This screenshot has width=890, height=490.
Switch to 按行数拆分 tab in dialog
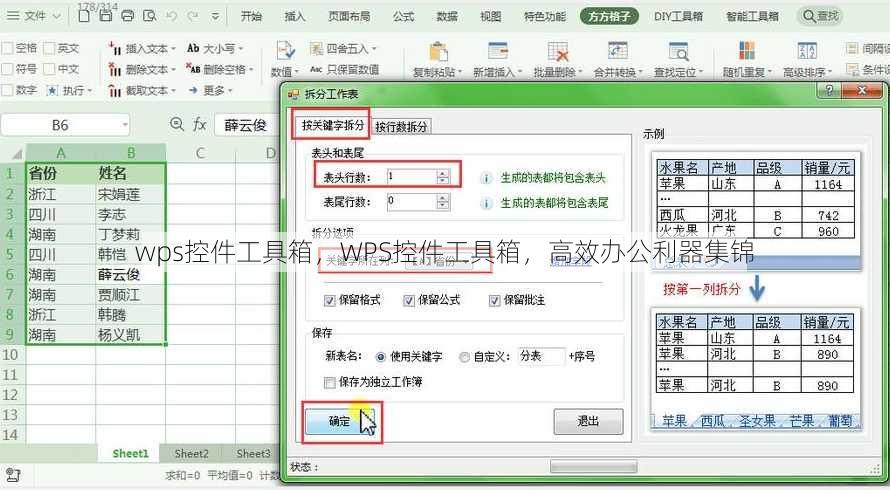(x=401, y=127)
